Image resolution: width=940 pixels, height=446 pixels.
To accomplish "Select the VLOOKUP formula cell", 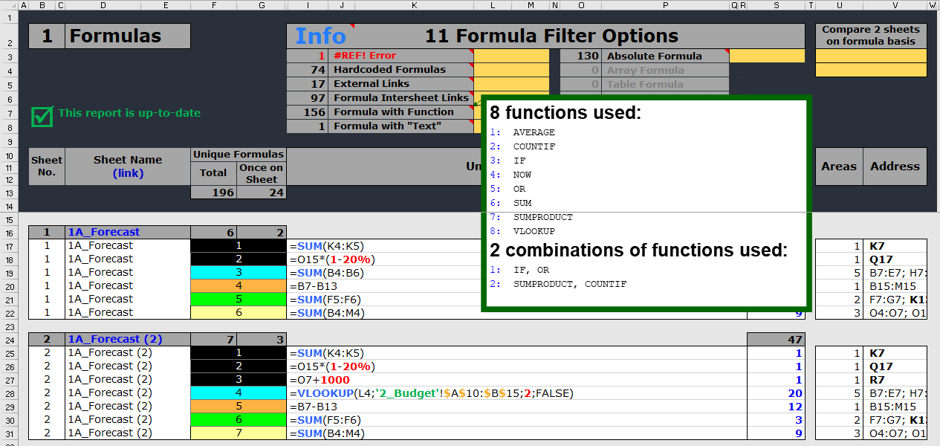I will coord(430,394).
